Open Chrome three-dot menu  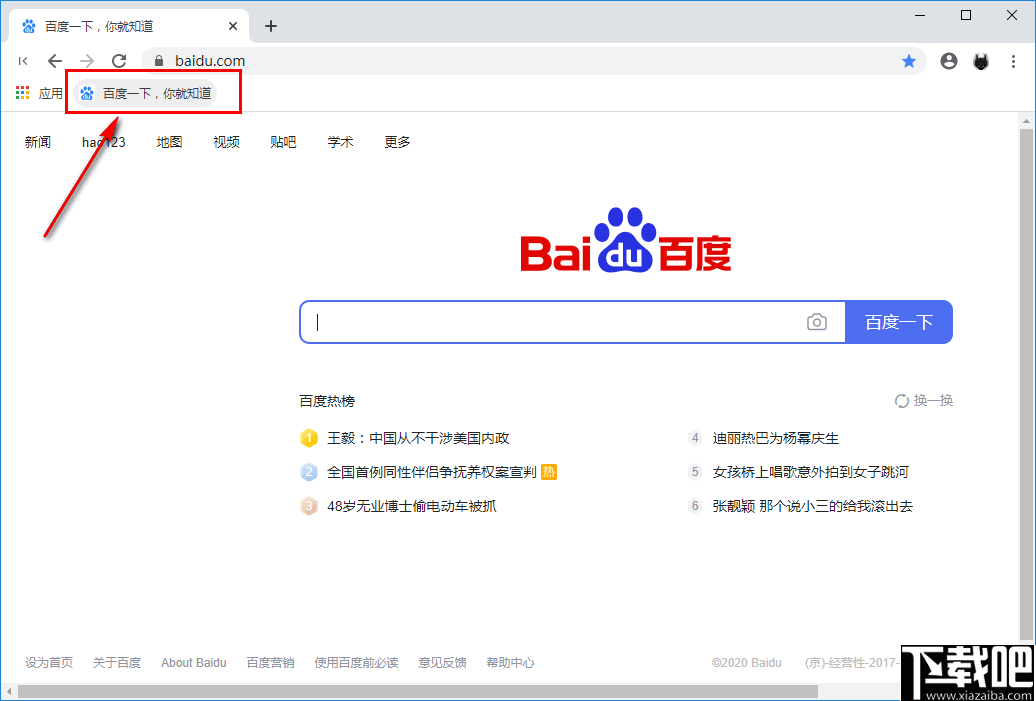coord(1014,61)
